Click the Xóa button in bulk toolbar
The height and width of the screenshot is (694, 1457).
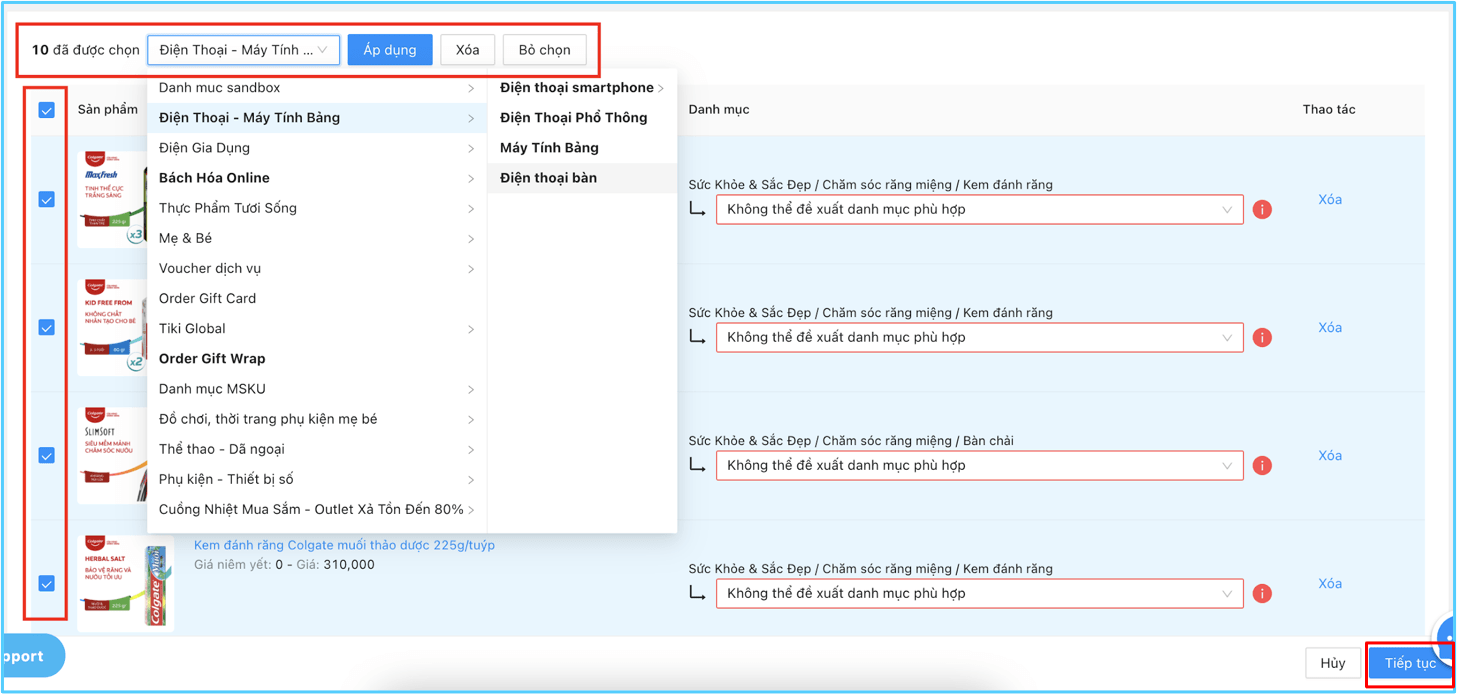click(467, 50)
